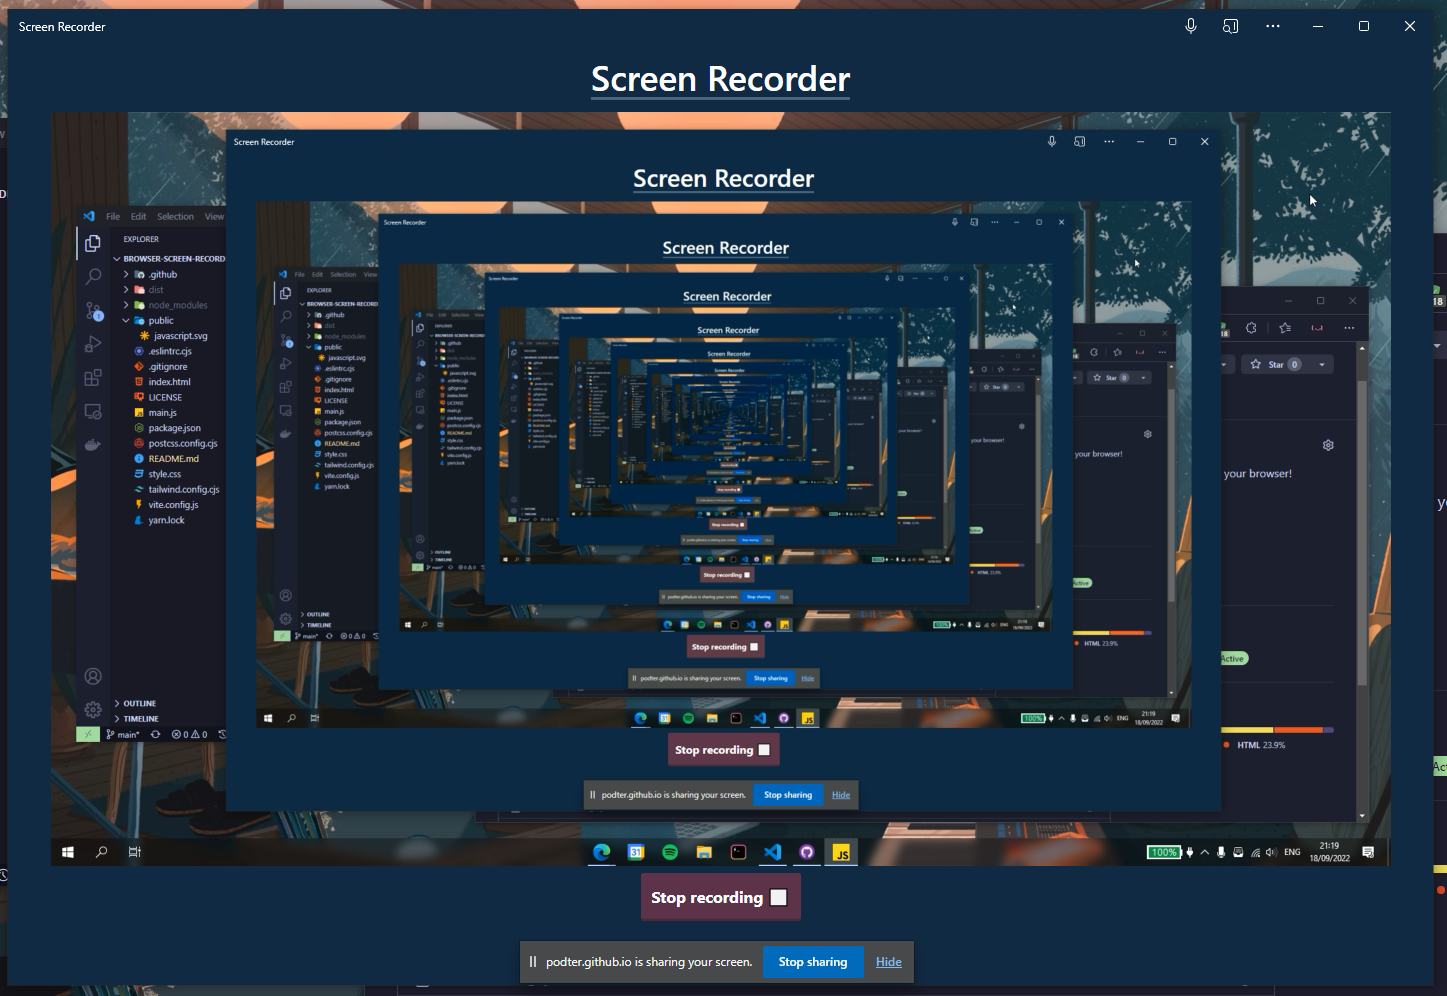Open the Edit menu in the largest previewed VS Code
Viewport: 1447px width, 996px height.
tap(138, 216)
